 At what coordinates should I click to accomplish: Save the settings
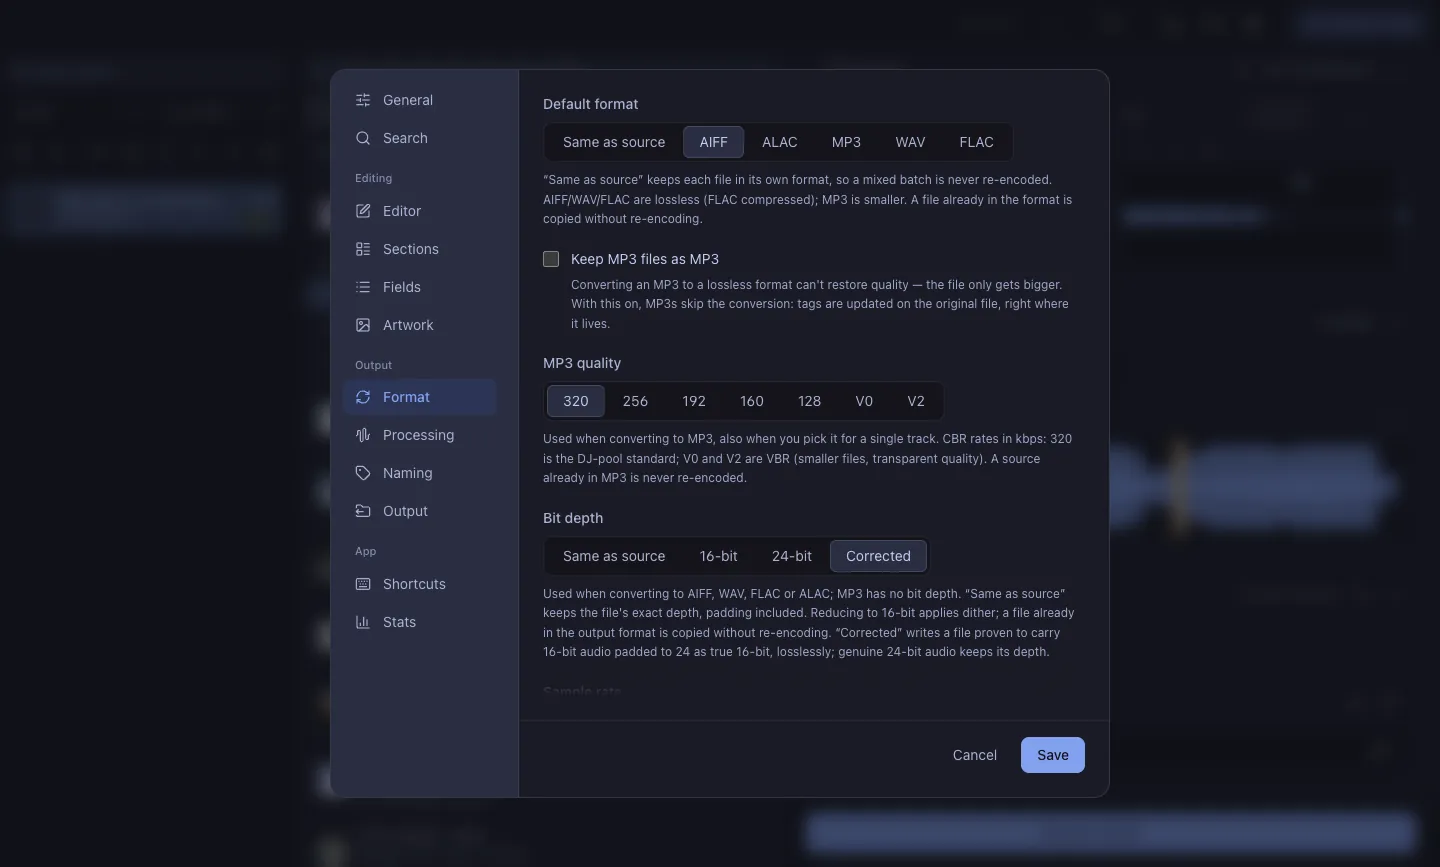pyautogui.click(x=1053, y=755)
